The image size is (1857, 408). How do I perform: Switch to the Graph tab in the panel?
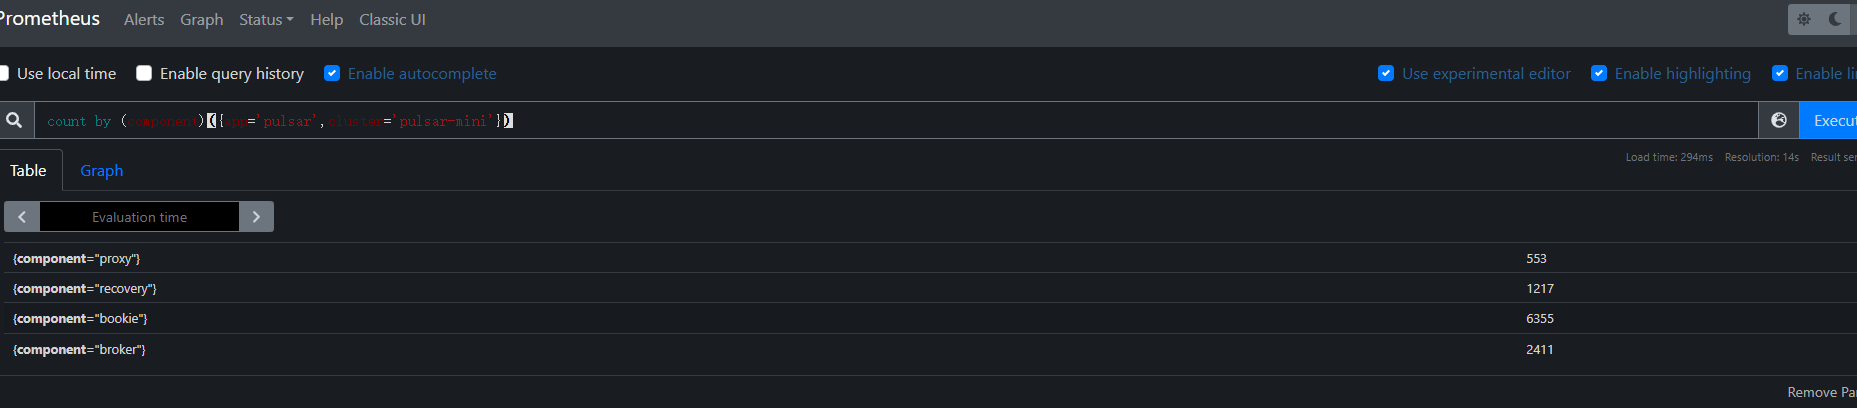tap(102, 170)
